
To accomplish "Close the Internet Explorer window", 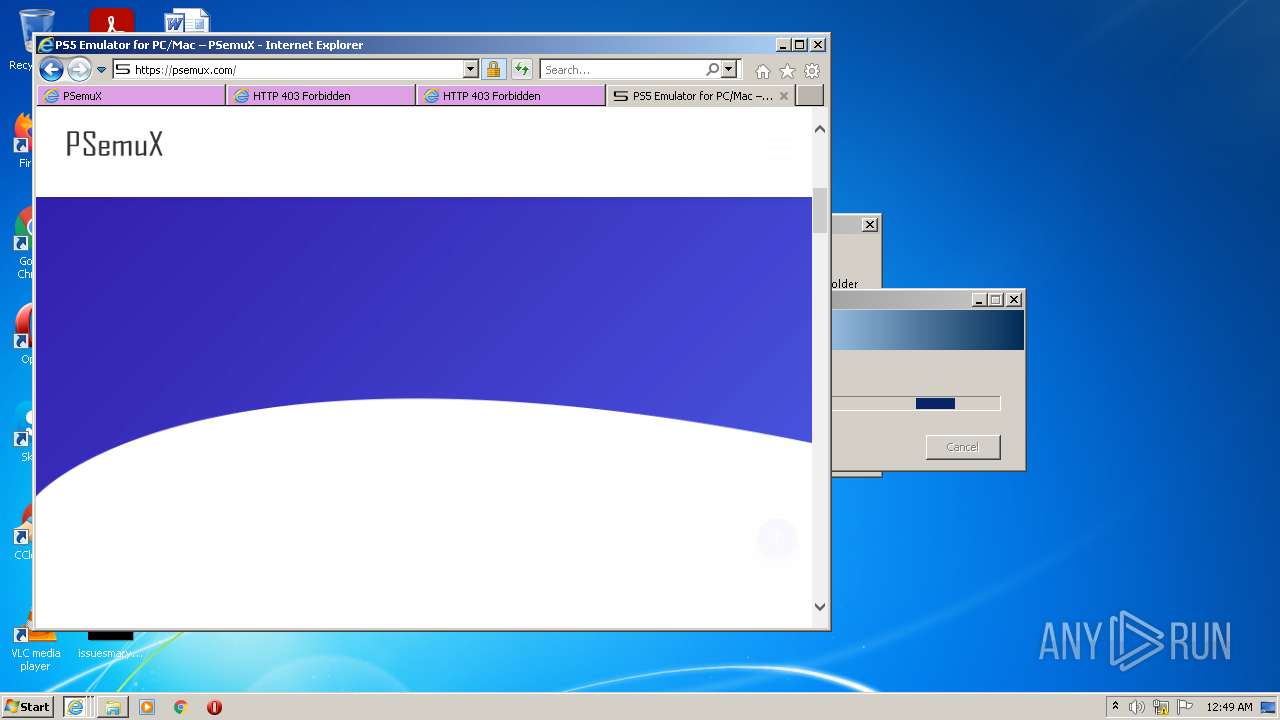I will tap(817, 45).
